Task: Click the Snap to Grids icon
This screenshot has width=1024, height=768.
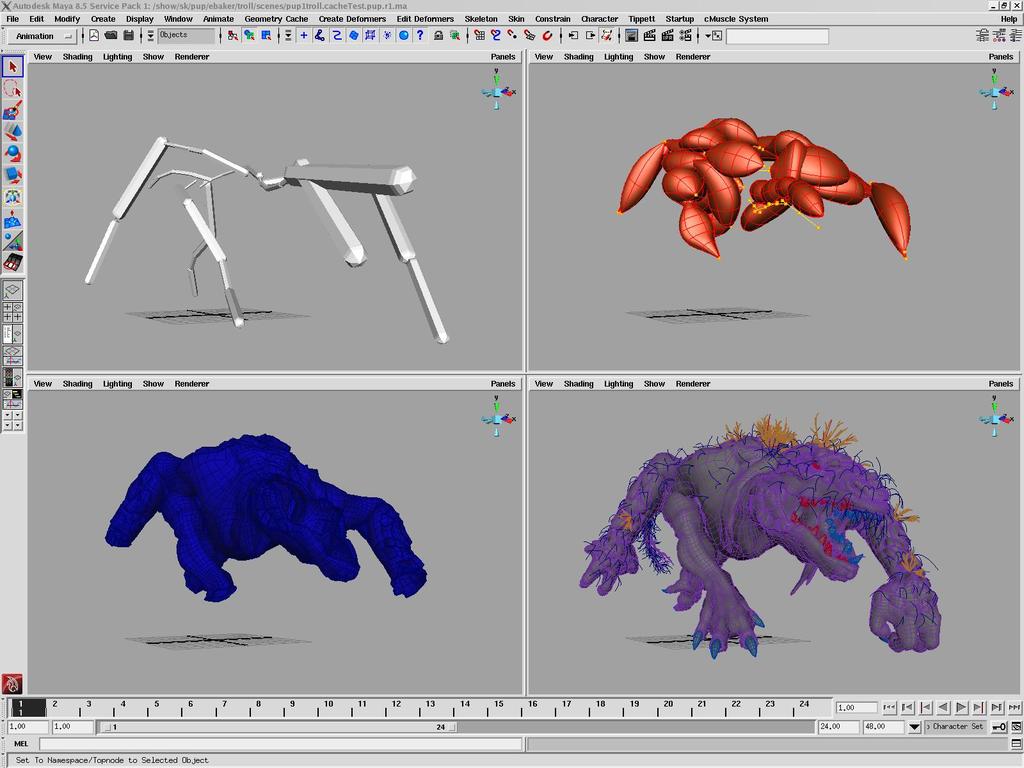Action: 479,35
